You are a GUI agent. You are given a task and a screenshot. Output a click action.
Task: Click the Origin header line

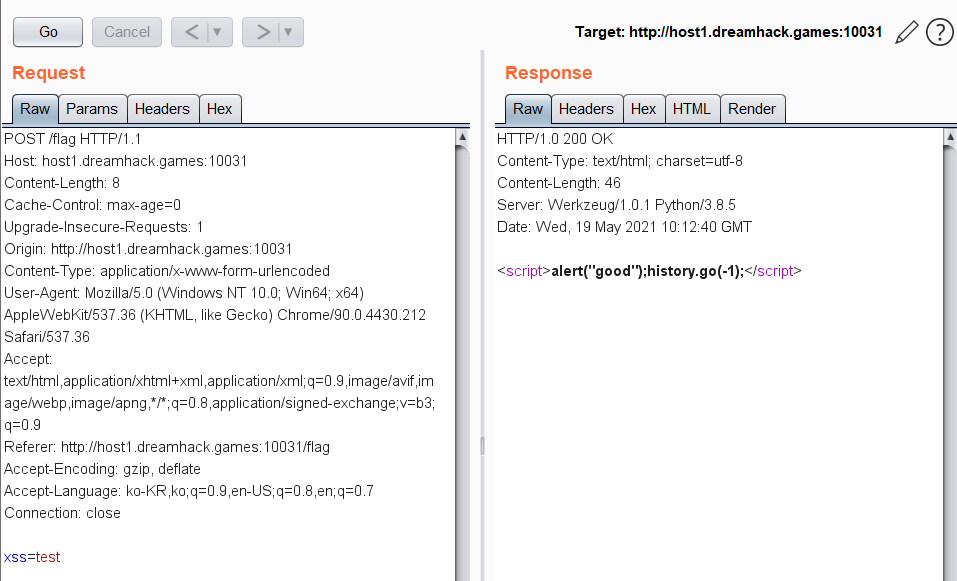coord(148,249)
